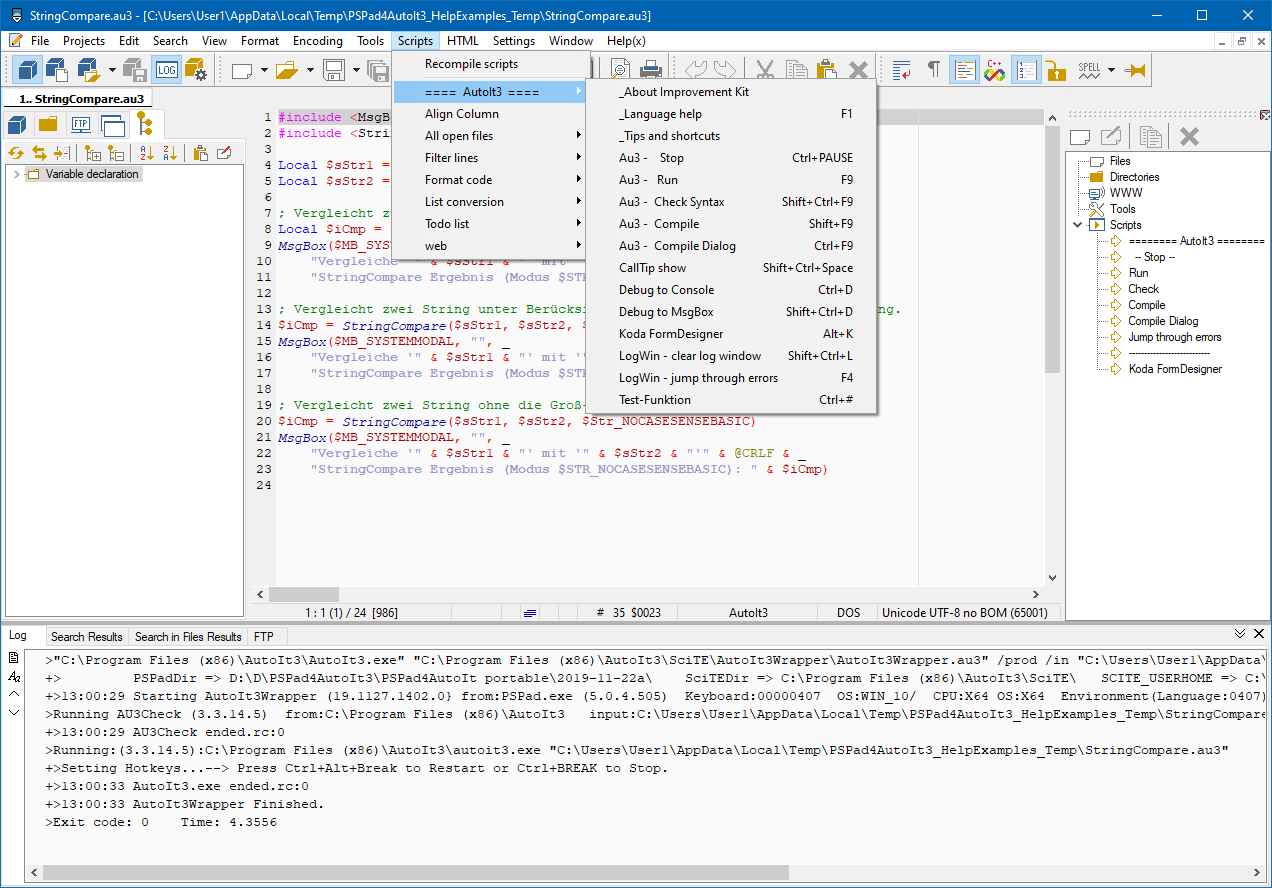Toggle the word wrap toolbar button
This screenshot has height=888, width=1272.
tap(902, 70)
